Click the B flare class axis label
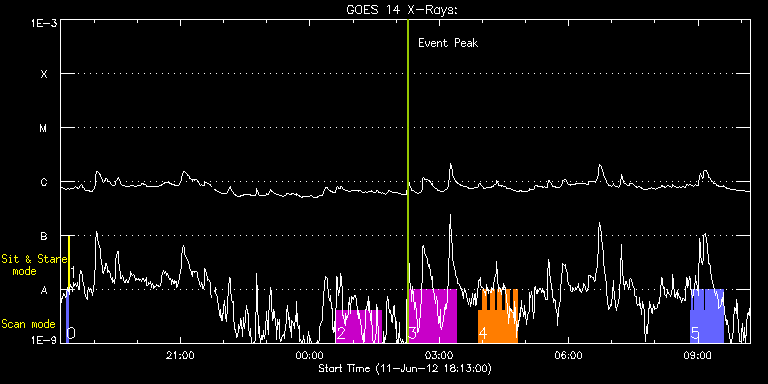The image size is (768, 384). click(44, 236)
